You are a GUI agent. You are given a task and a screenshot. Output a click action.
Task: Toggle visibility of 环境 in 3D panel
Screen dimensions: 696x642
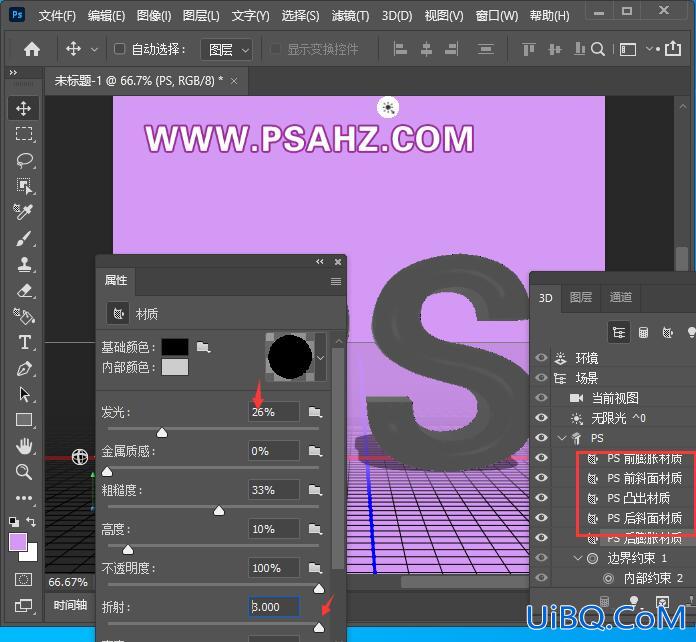[541, 357]
